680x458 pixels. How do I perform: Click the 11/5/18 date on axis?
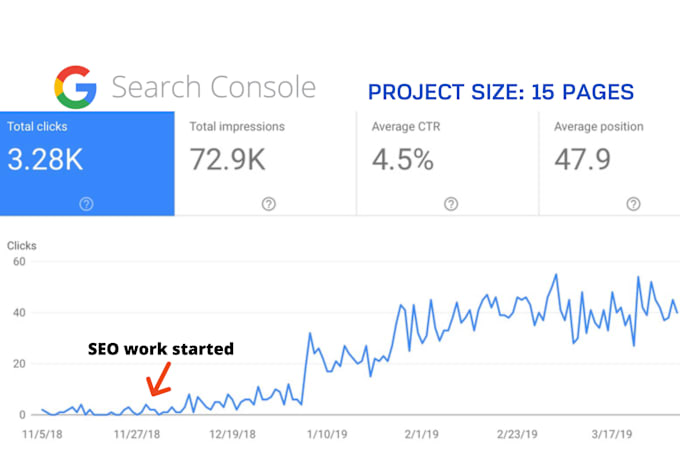(42, 434)
